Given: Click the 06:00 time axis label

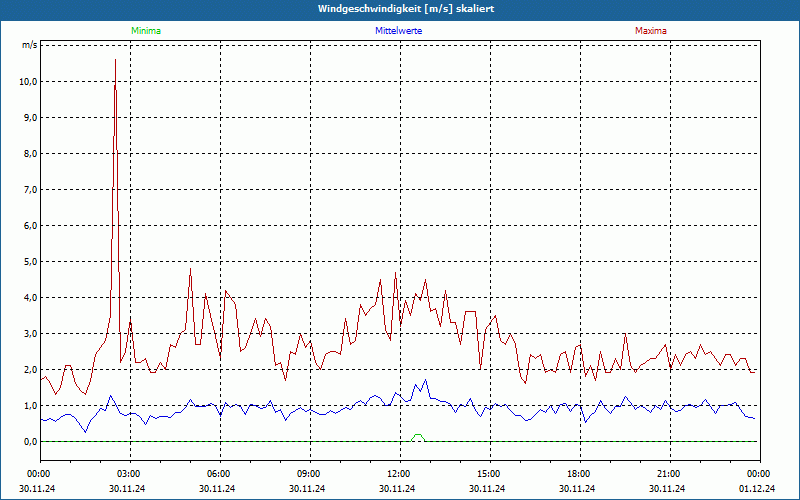Looking at the screenshot, I should click(x=220, y=474).
